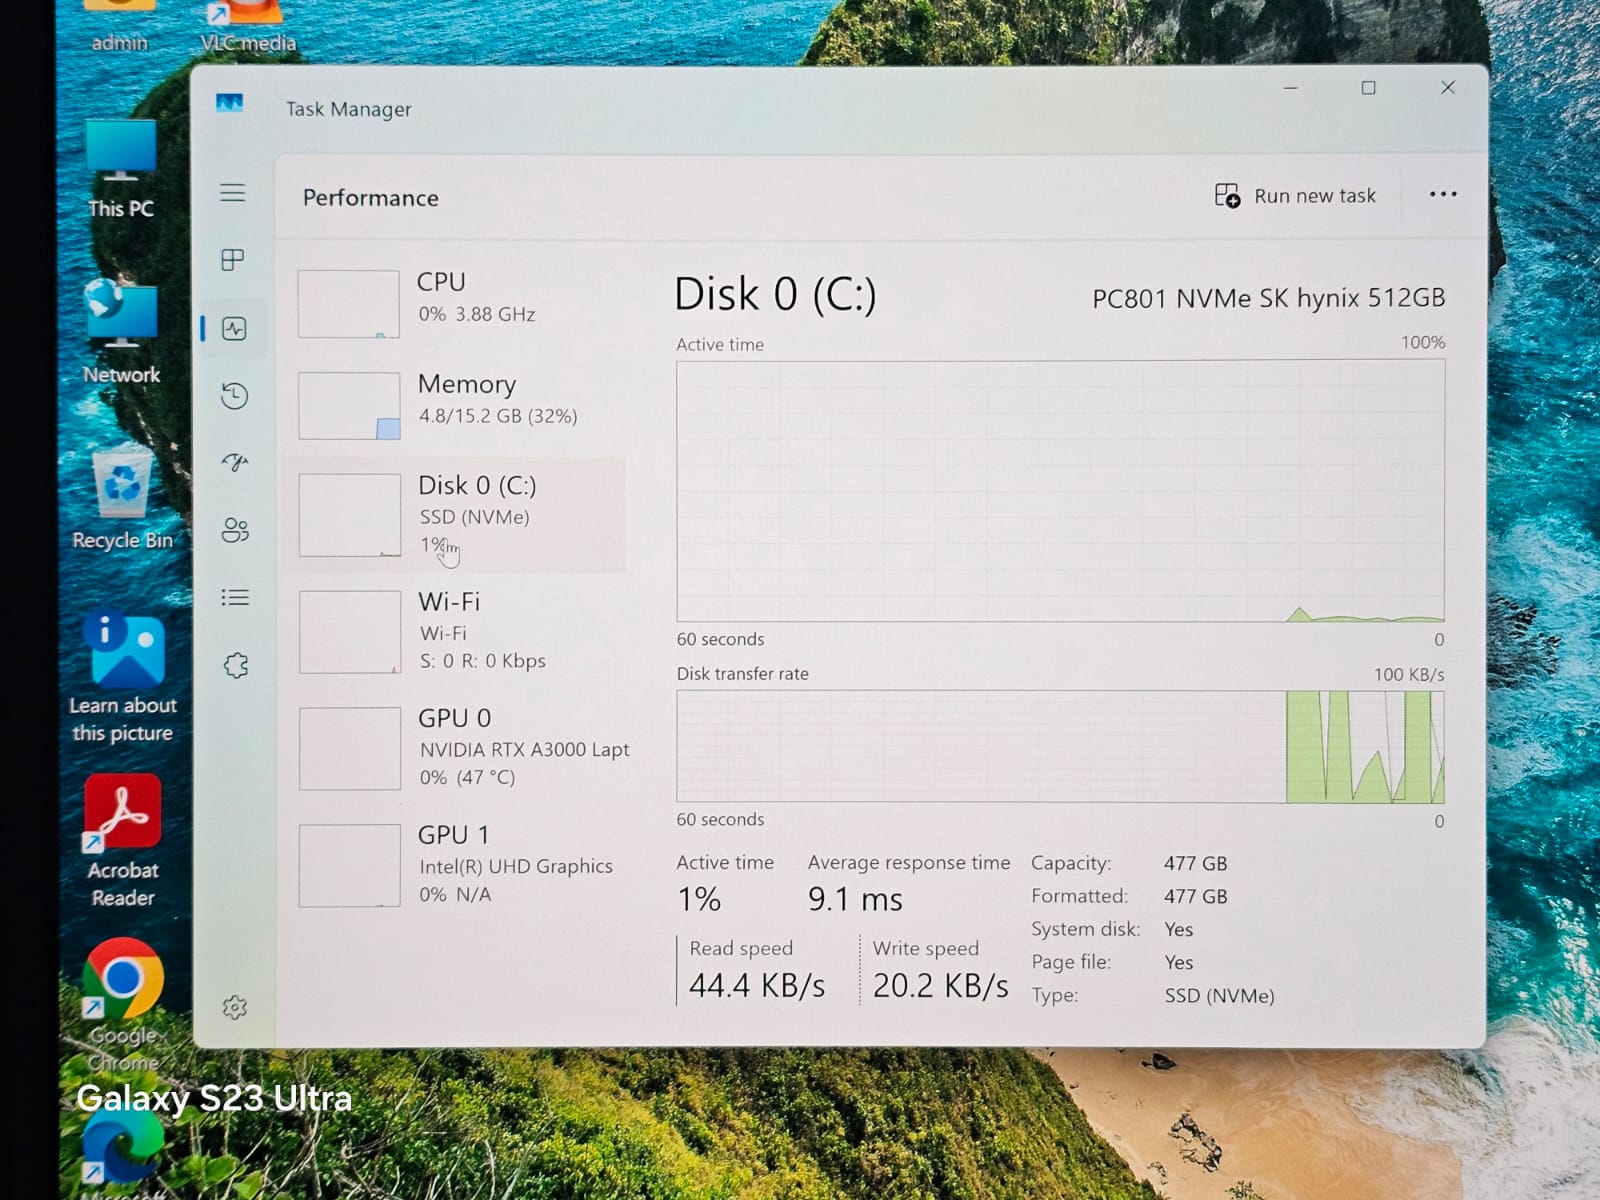Open the Services page puzzle icon

coord(236,665)
